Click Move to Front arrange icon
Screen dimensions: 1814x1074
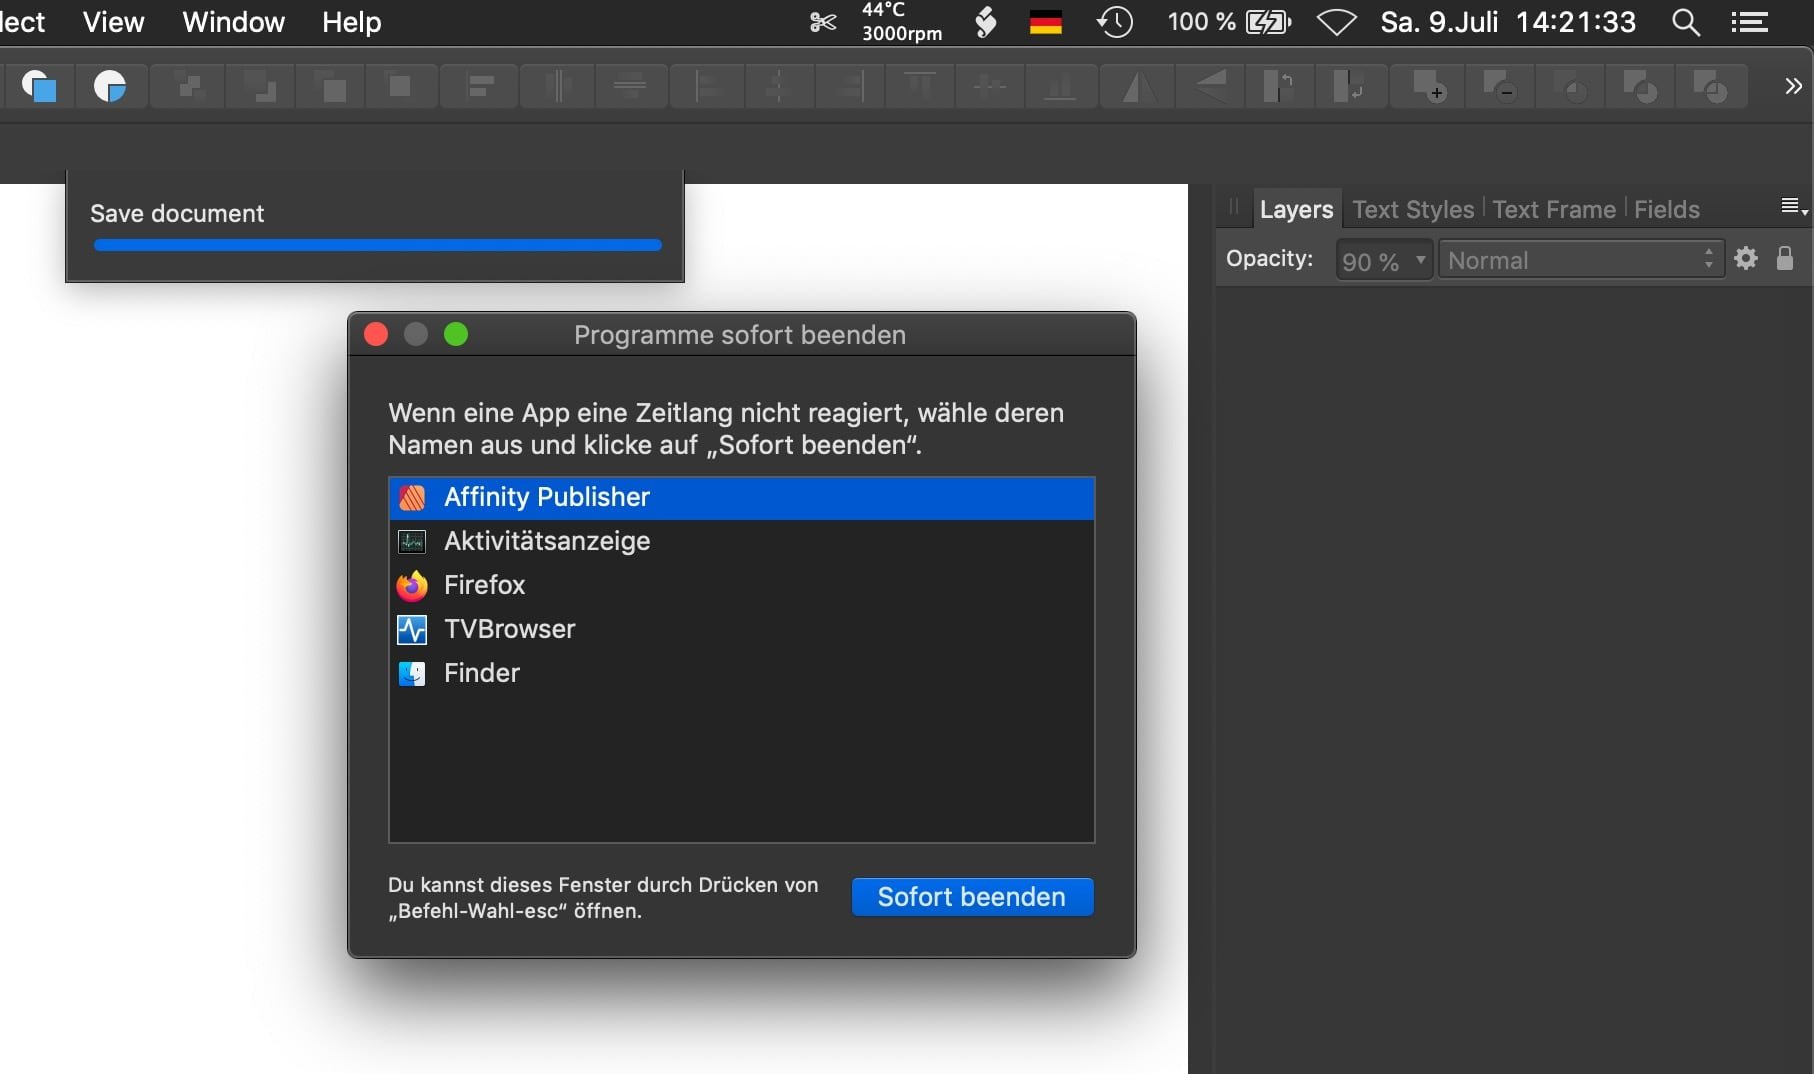[x=400, y=87]
